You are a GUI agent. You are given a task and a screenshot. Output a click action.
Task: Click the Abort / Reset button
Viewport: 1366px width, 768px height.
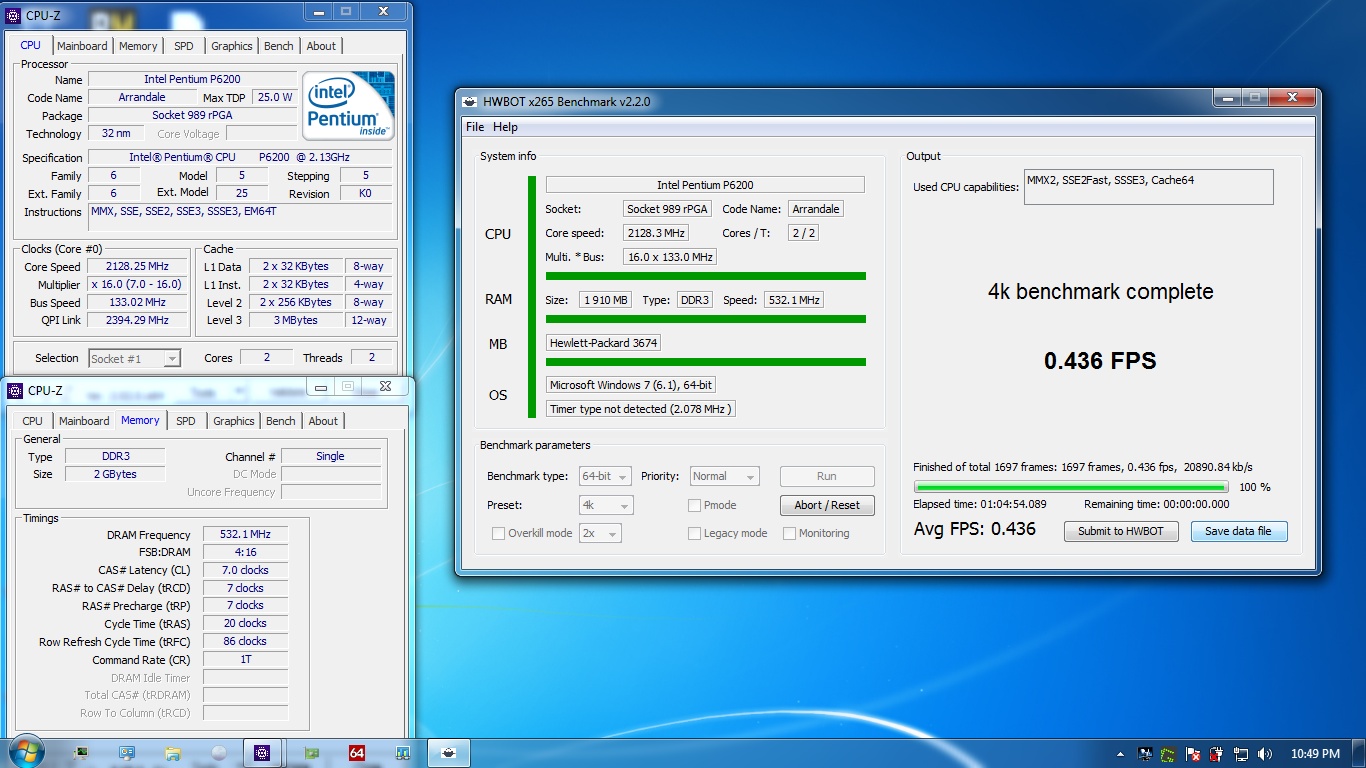827,505
